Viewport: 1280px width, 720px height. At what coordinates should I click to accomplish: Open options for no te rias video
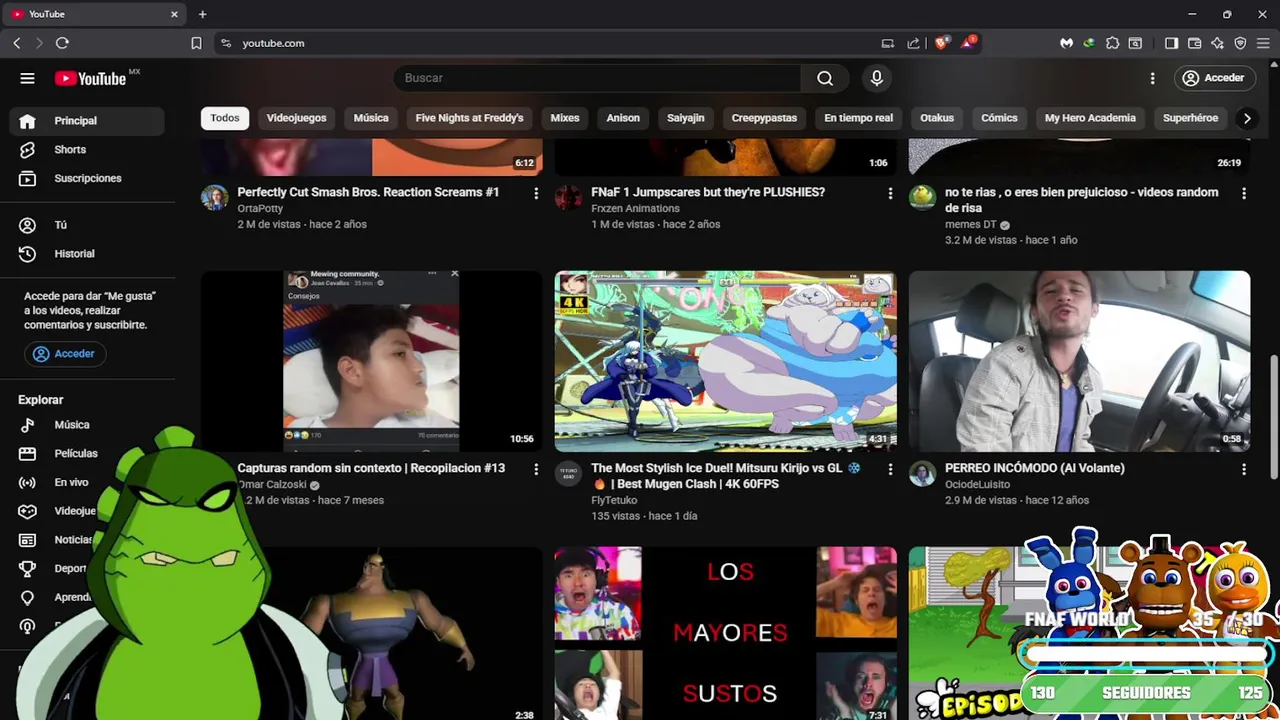pyautogui.click(x=1244, y=193)
